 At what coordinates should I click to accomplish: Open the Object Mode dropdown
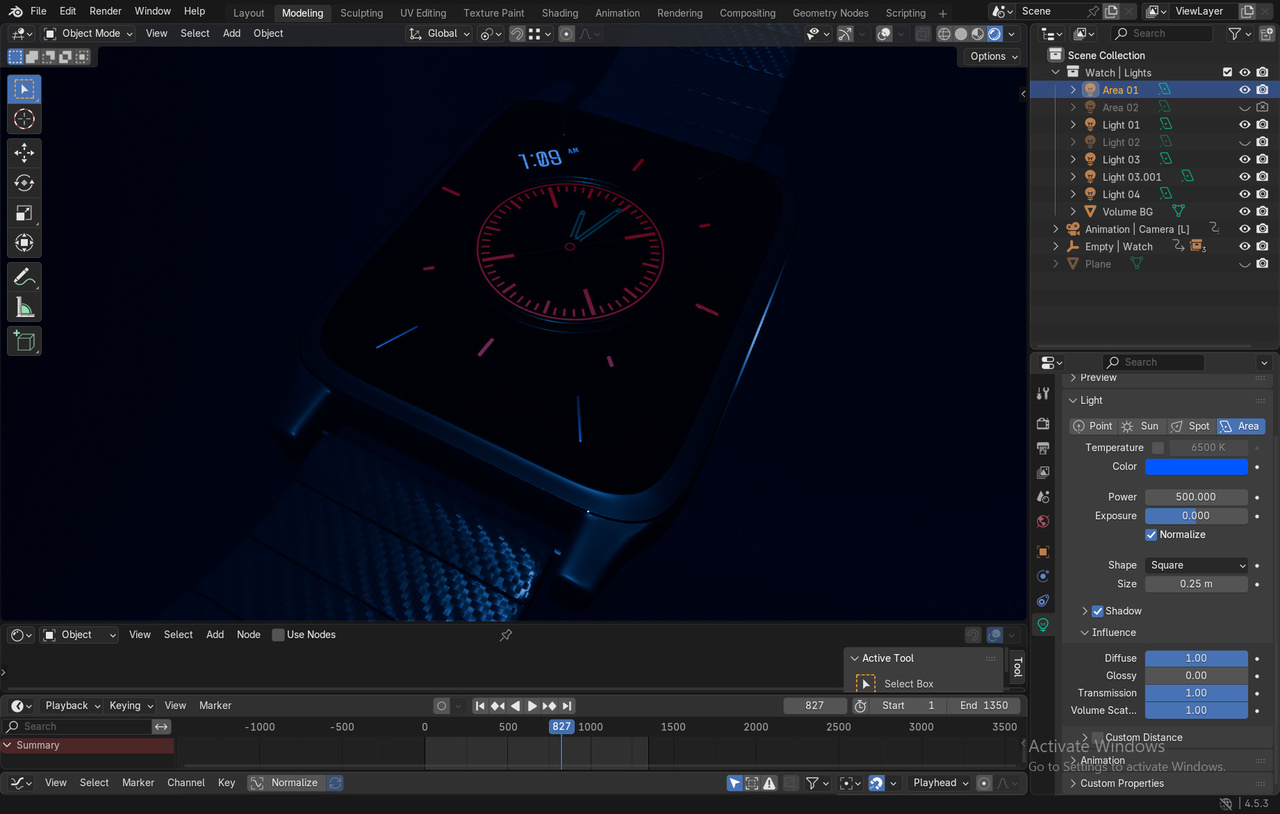89,33
